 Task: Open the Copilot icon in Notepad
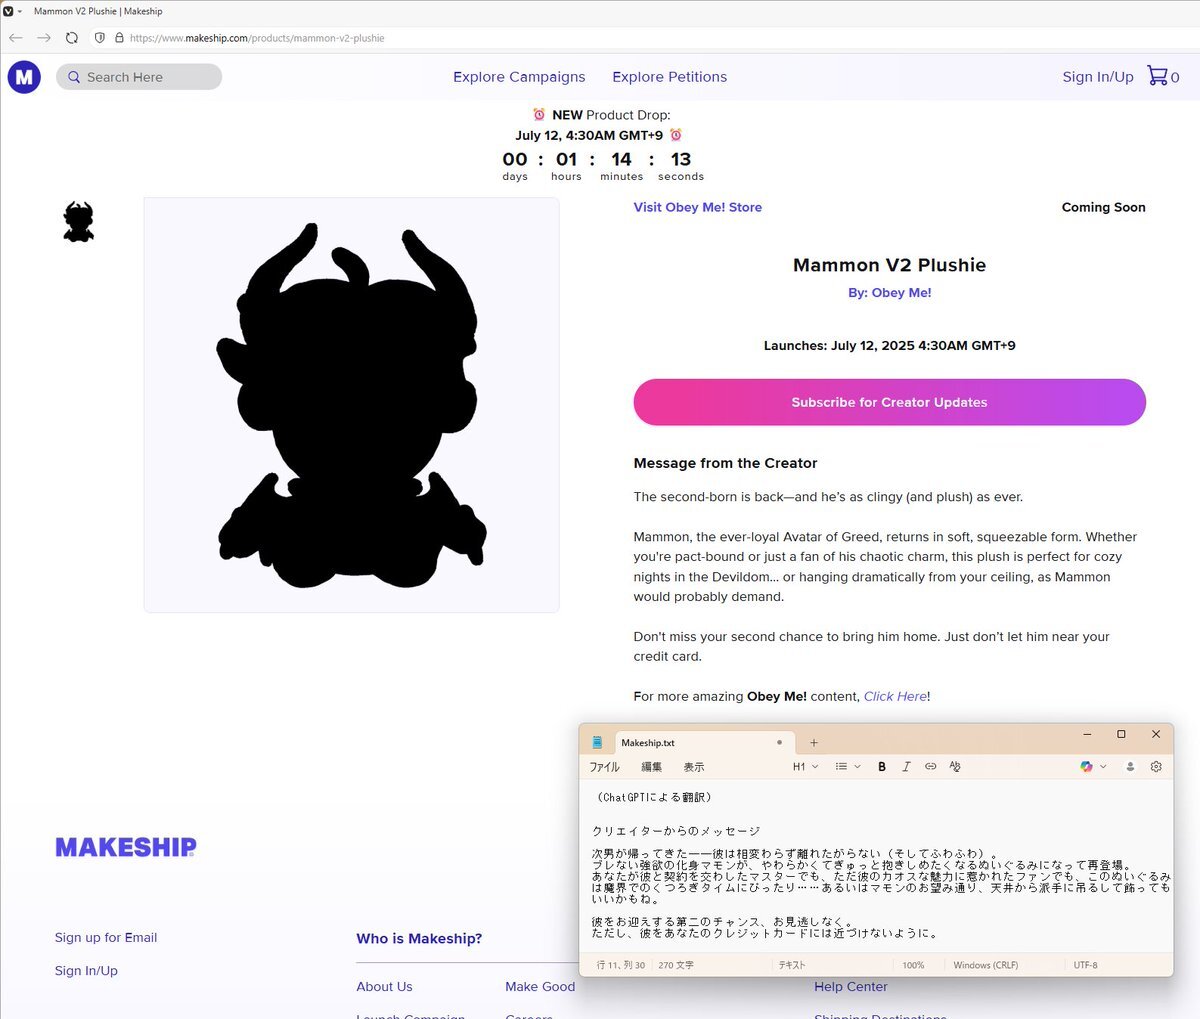(1087, 767)
